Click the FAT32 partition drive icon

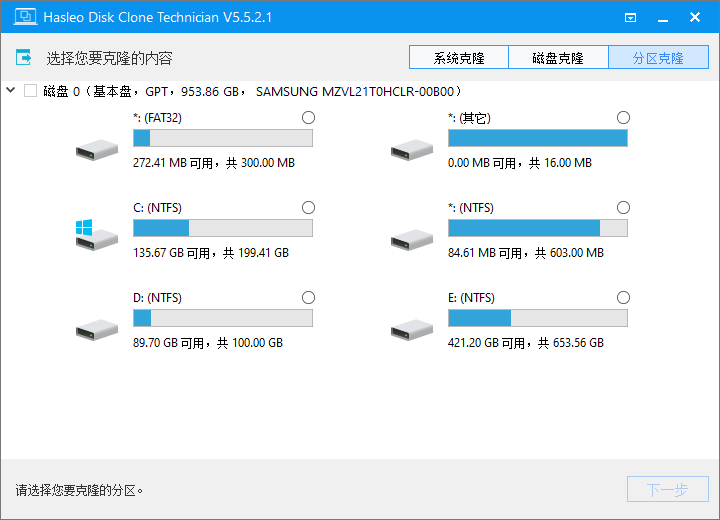point(96,150)
